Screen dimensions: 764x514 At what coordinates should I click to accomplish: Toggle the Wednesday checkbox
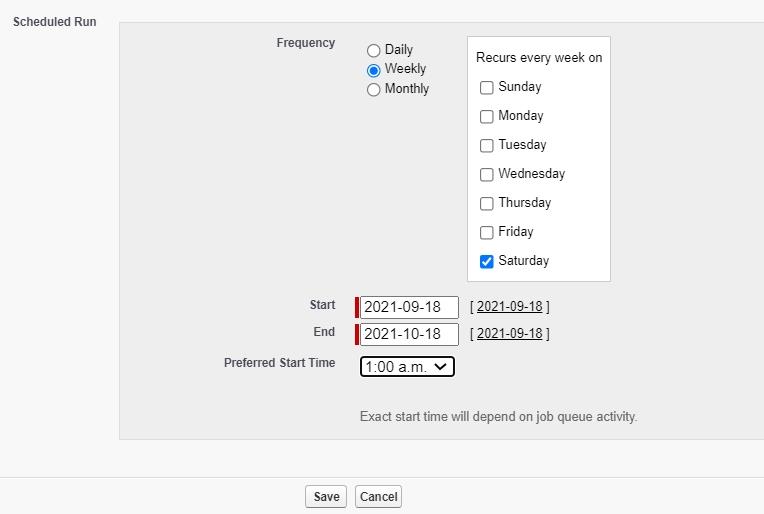(487, 175)
